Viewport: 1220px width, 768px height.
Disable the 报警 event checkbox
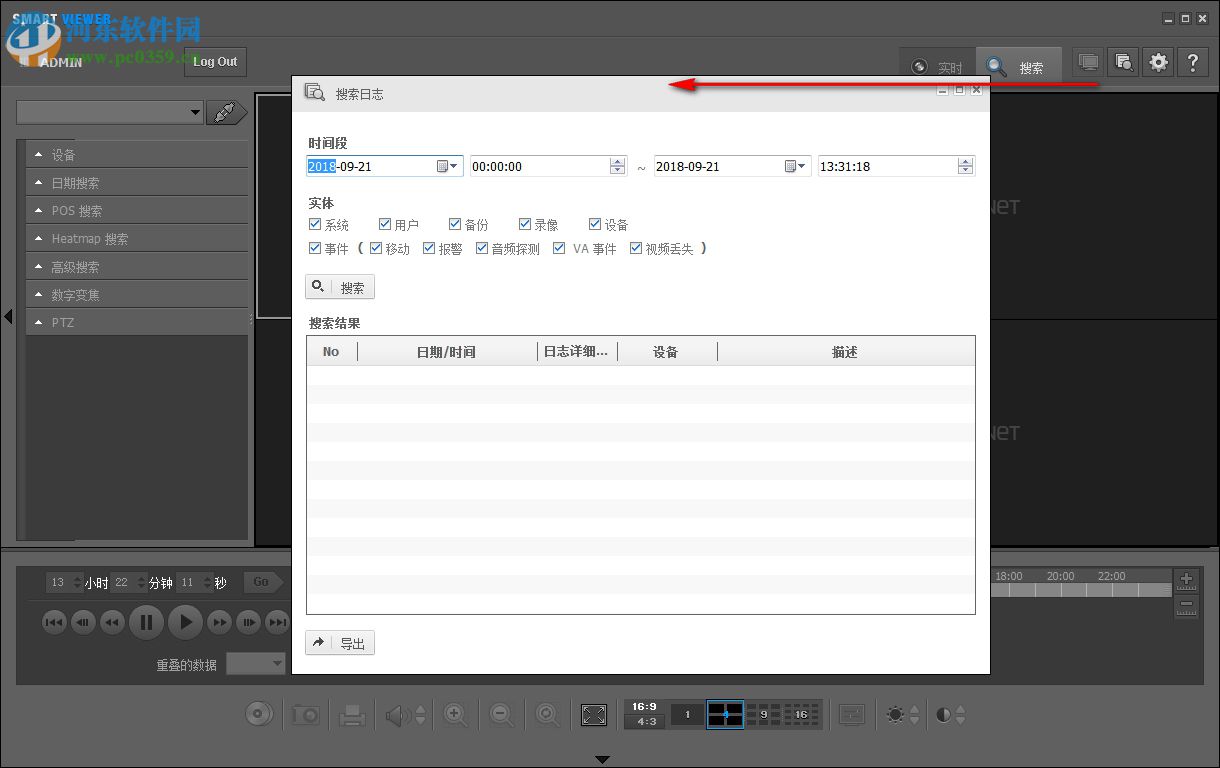(428, 247)
